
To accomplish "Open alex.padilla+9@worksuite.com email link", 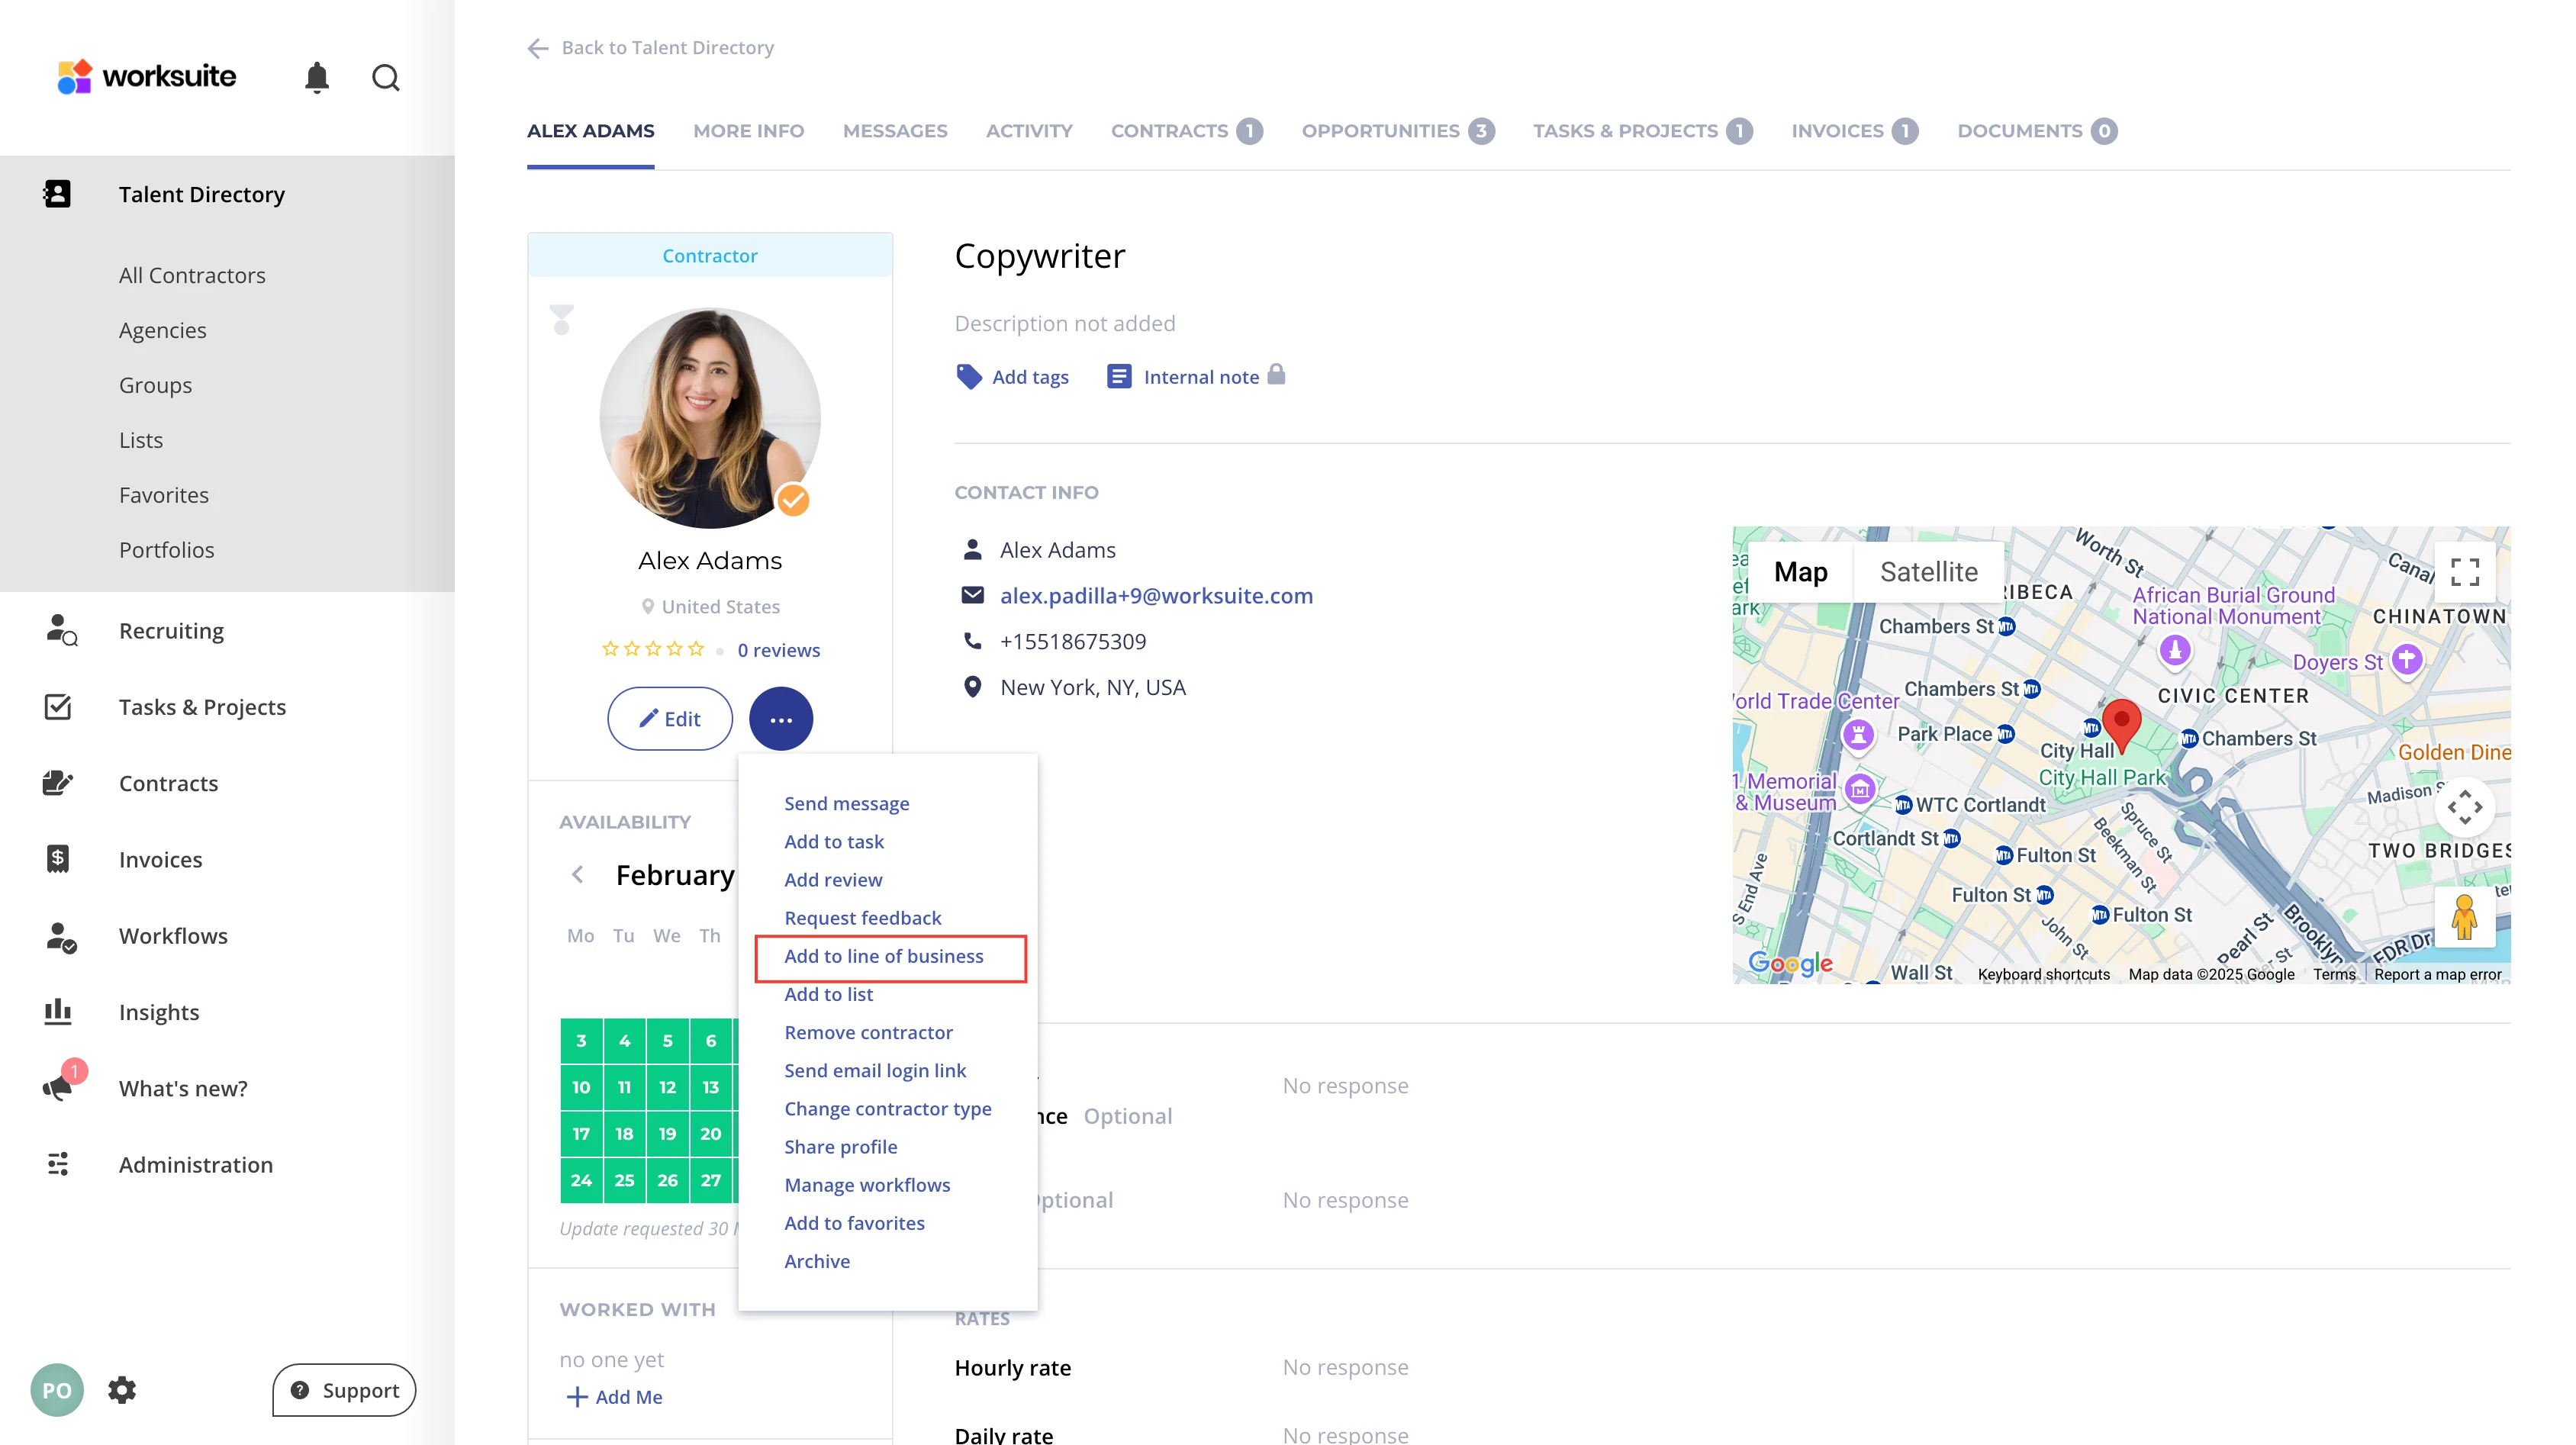I will tap(1156, 595).
